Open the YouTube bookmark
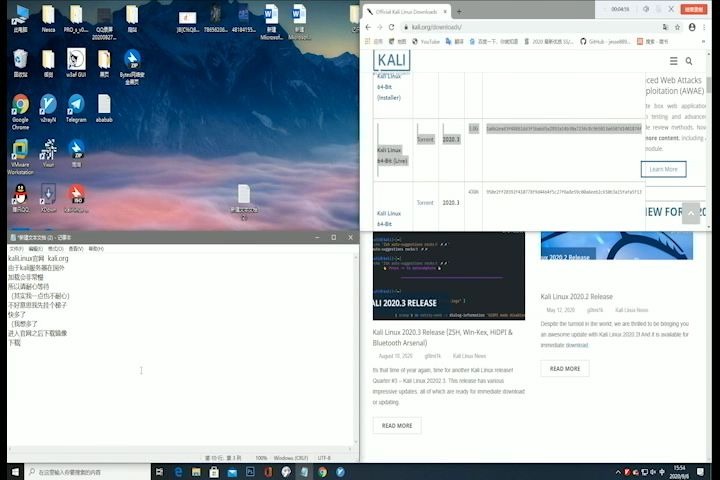This screenshot has width=720, height=480. [x=426, y=41]
